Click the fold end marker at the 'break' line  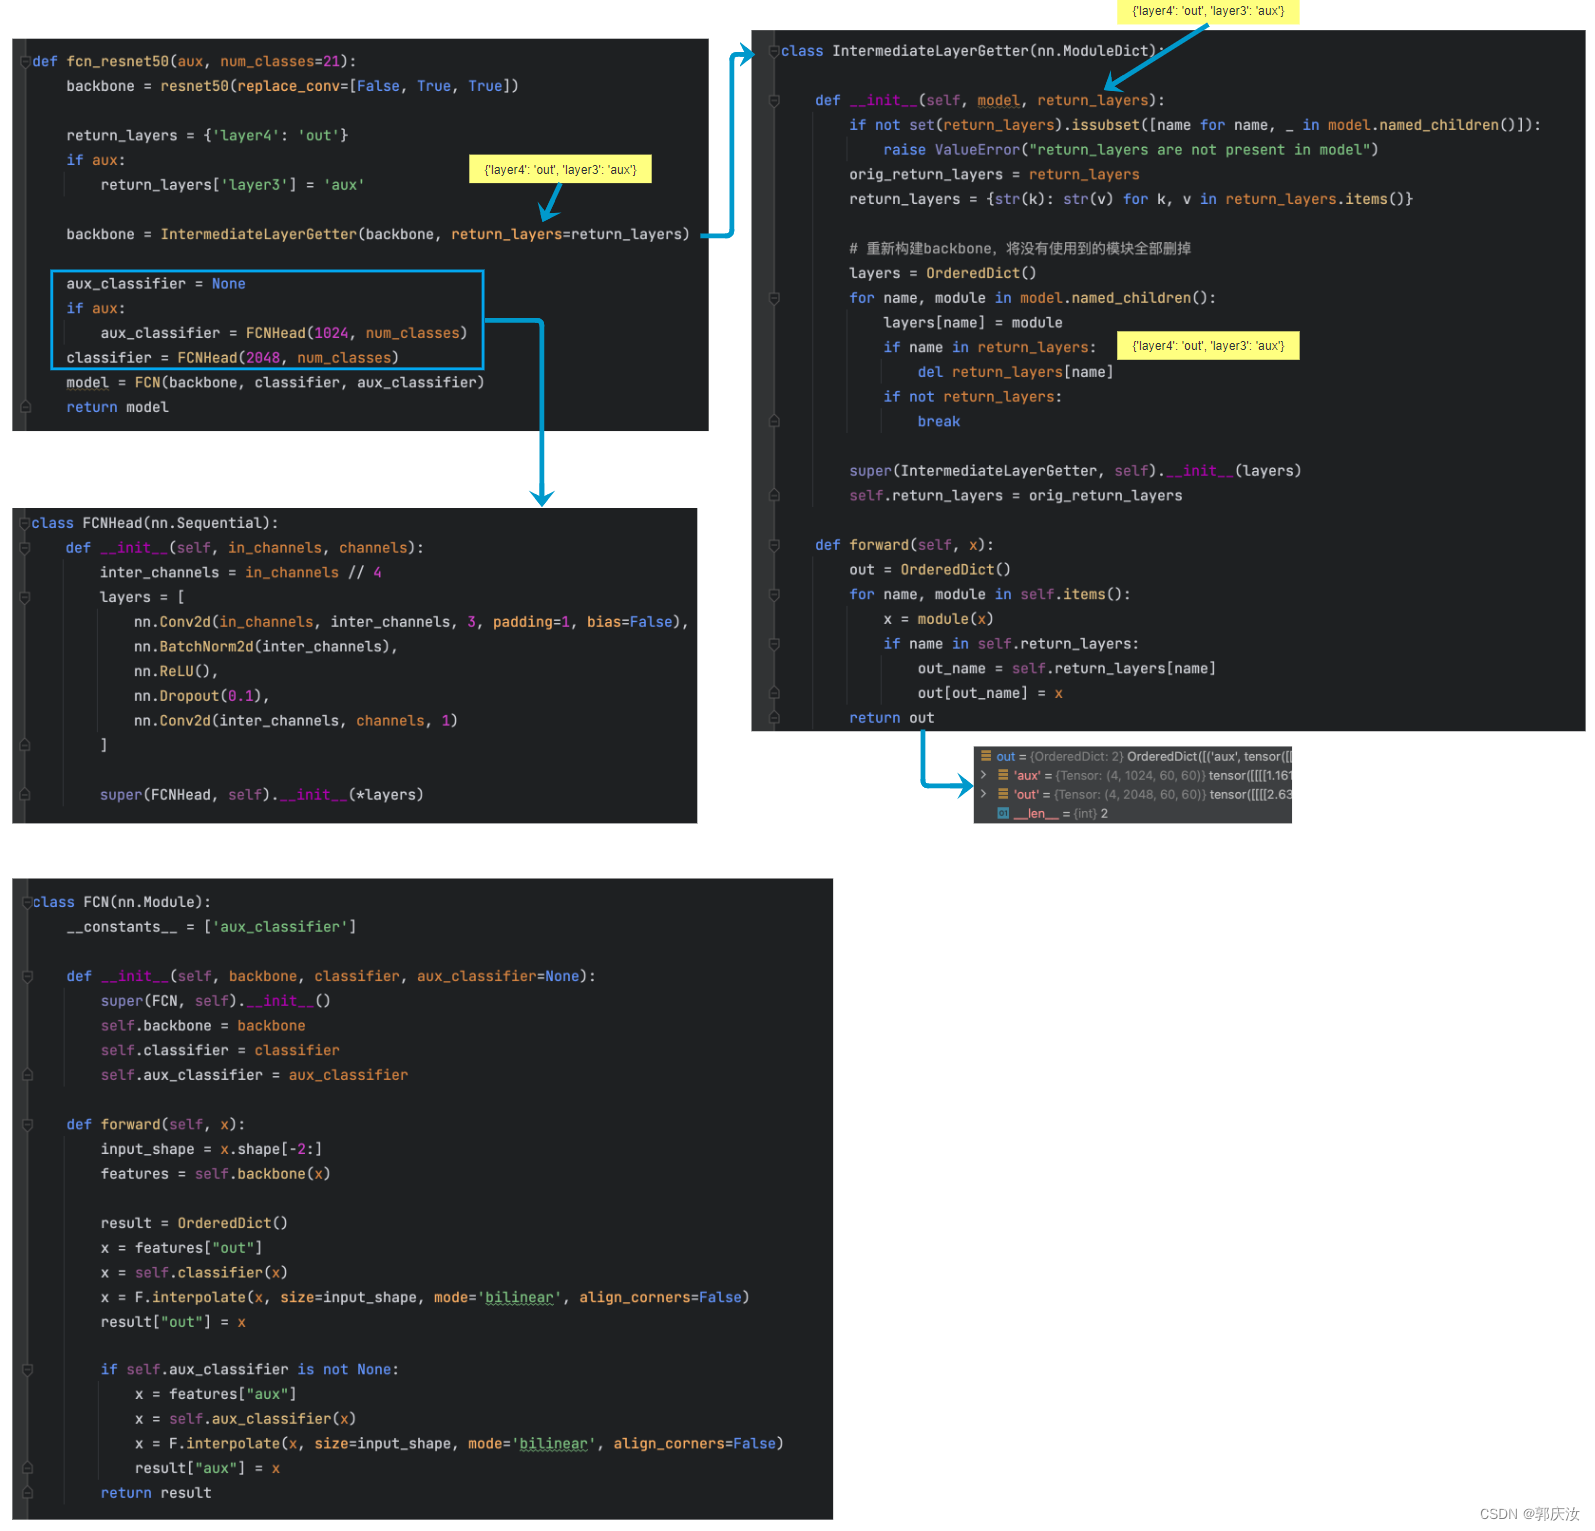point(774,421)
